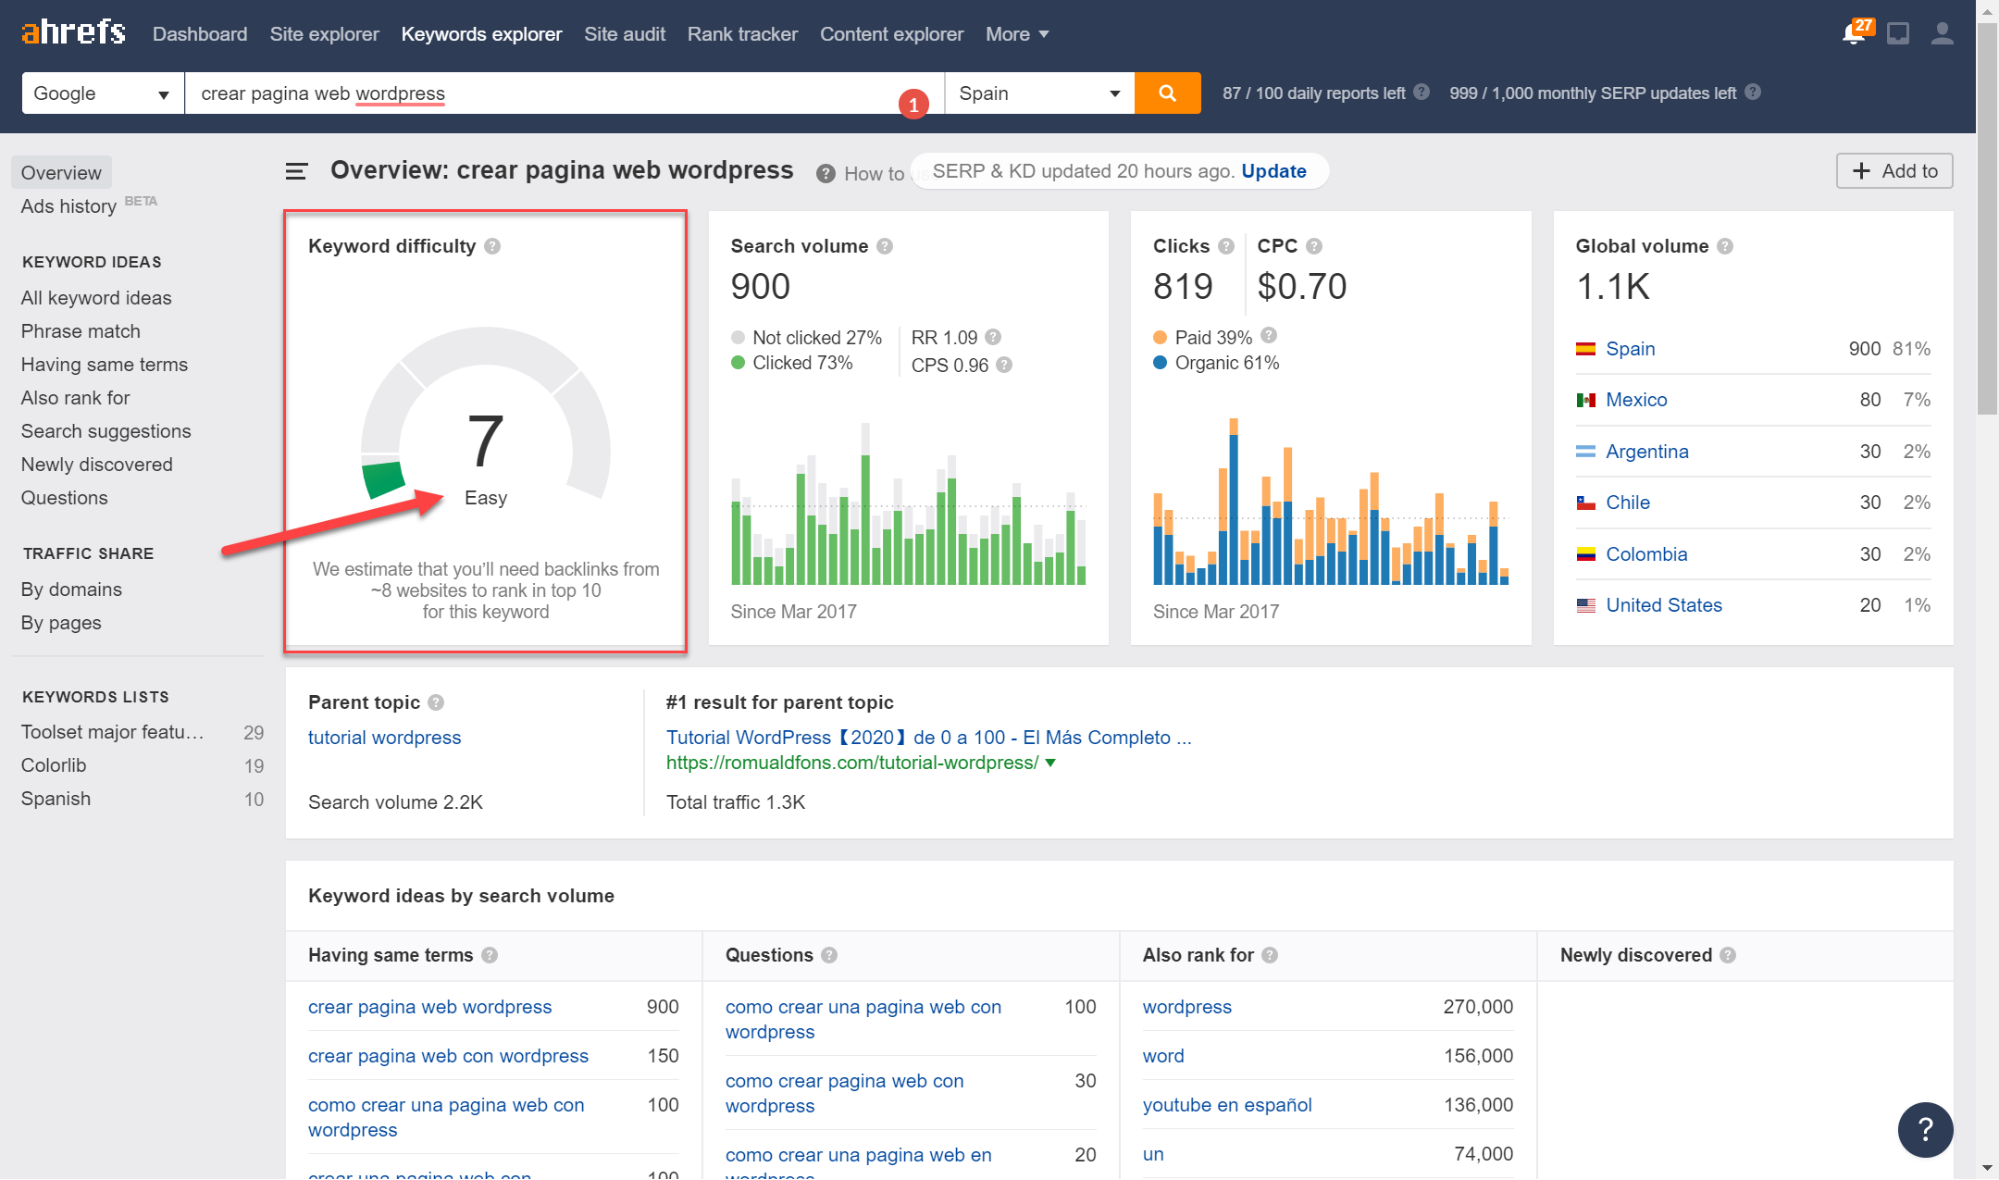Open the notifications bell icon
This screenshot has width=1999, height=1180.
click(1854, 33)
